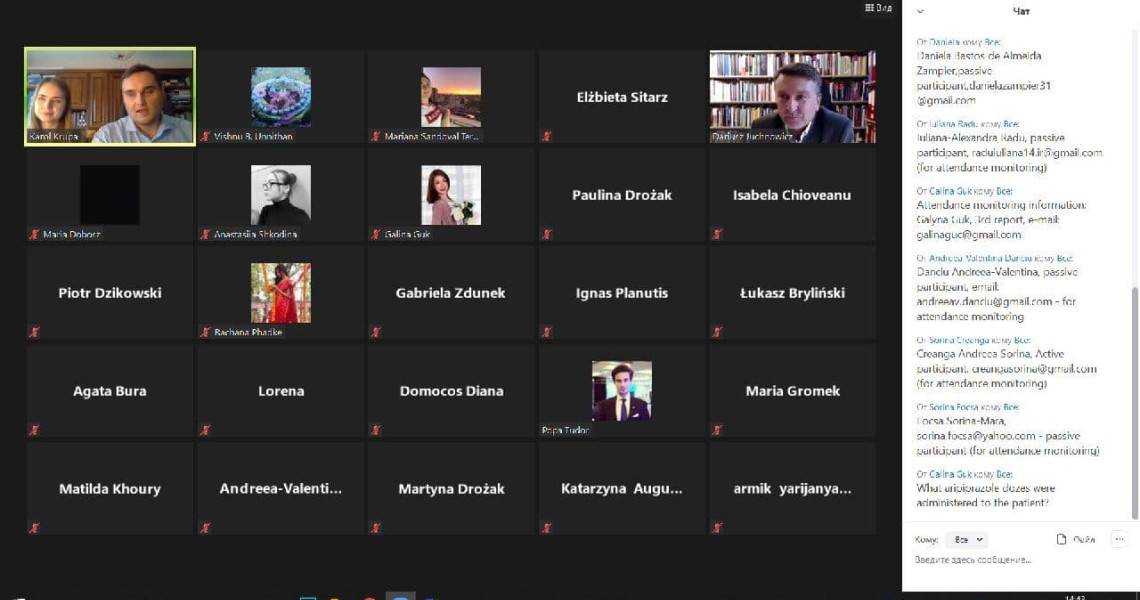Select Anastasiia Shkodina's profile photo tile
This screenshot has height=600, width=1140.
click(x=281, y=195)
